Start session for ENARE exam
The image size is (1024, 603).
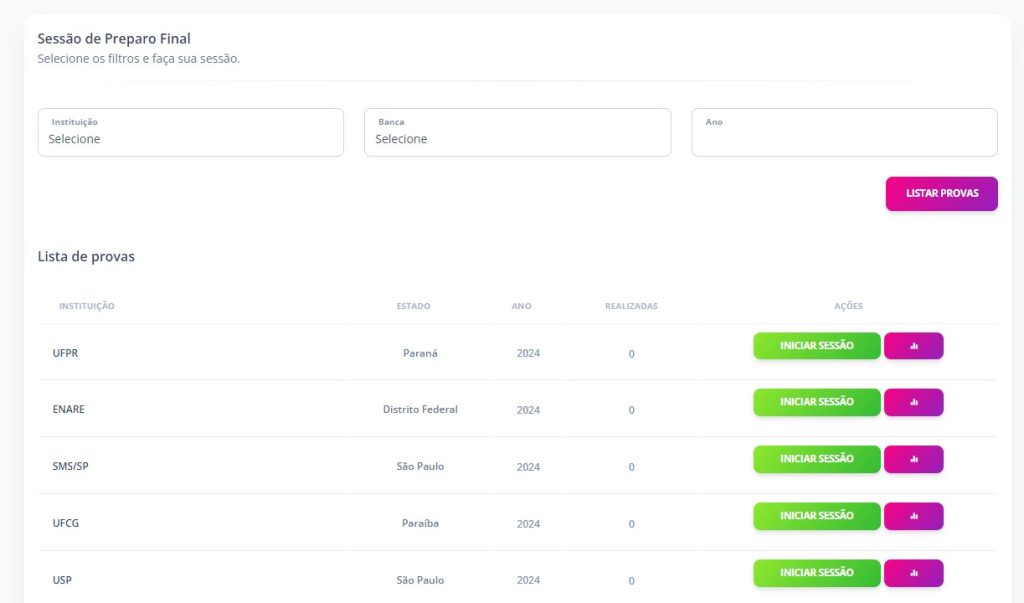pos(816,402)
